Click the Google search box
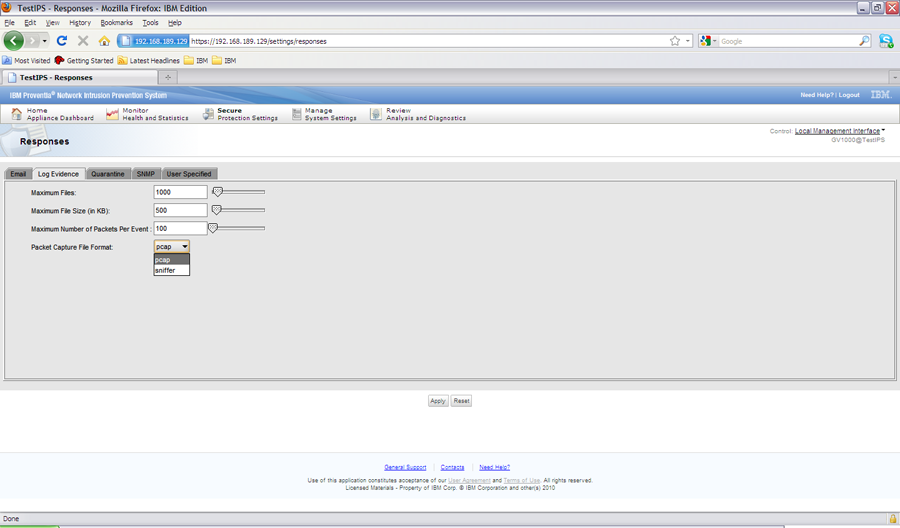 [x=788, y=41]
